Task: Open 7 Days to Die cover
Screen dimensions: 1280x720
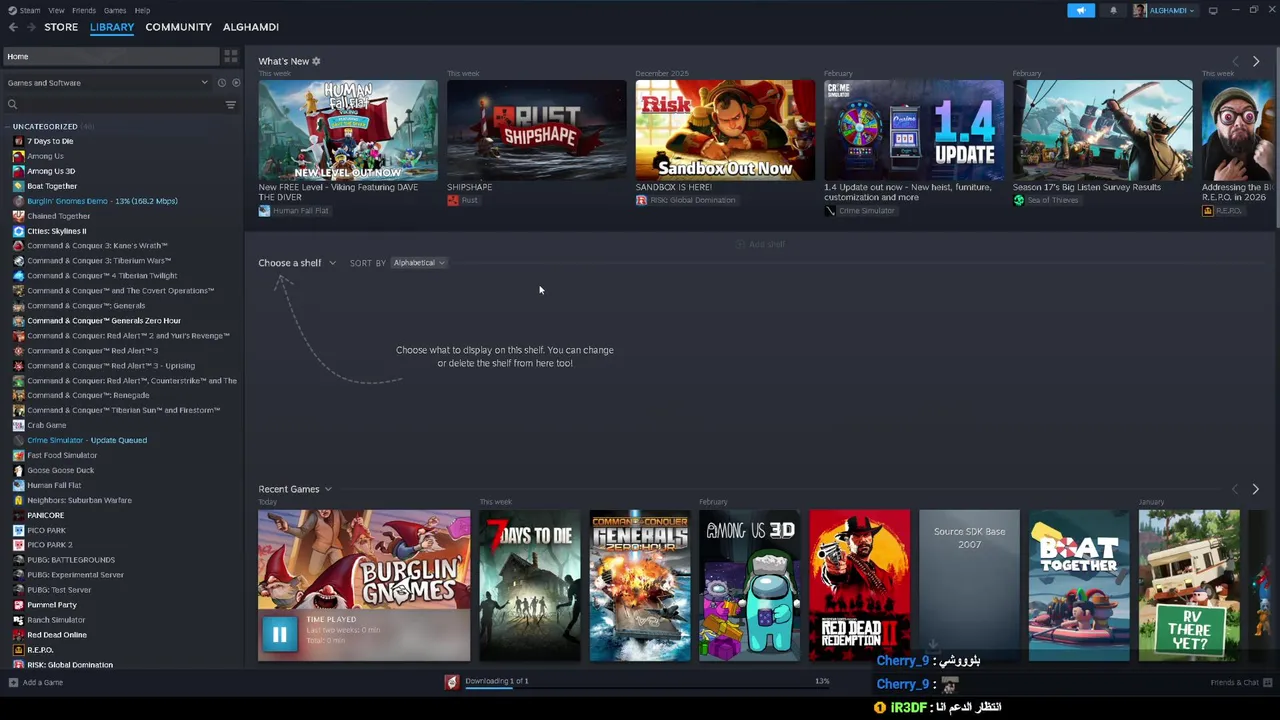Action: tap(529, 585)
